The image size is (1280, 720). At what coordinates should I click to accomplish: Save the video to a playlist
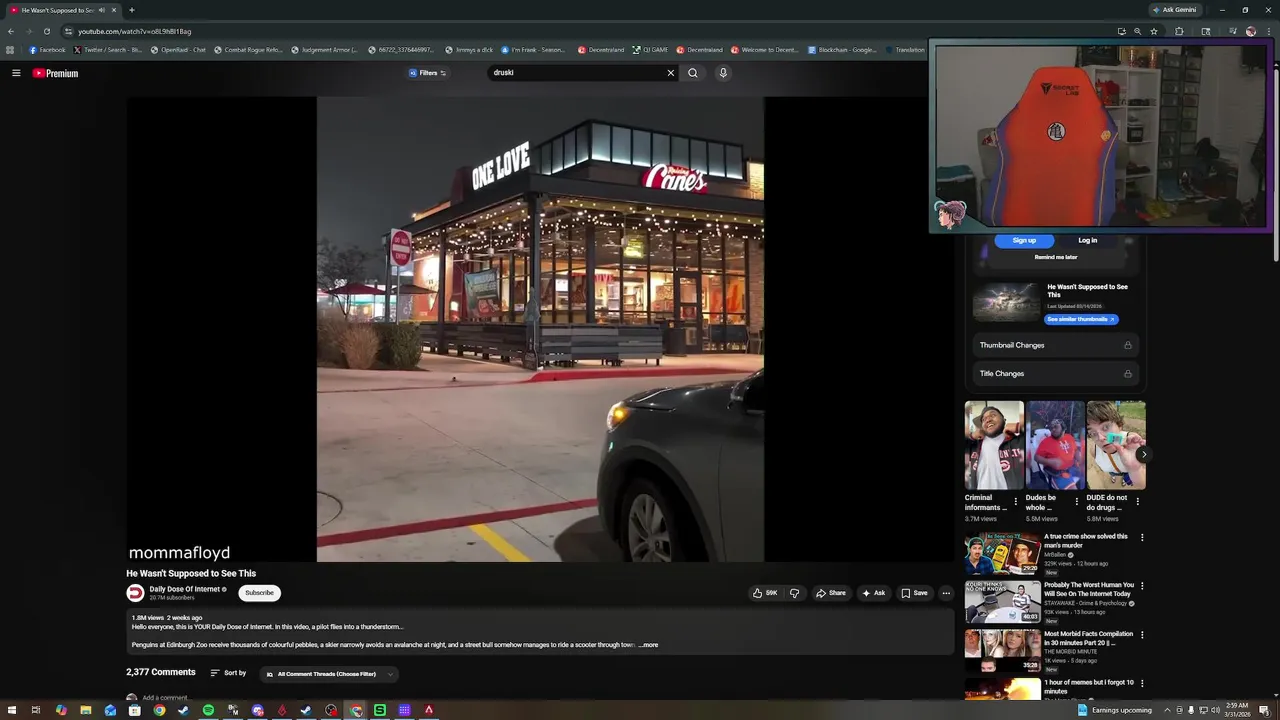[914, 593]
